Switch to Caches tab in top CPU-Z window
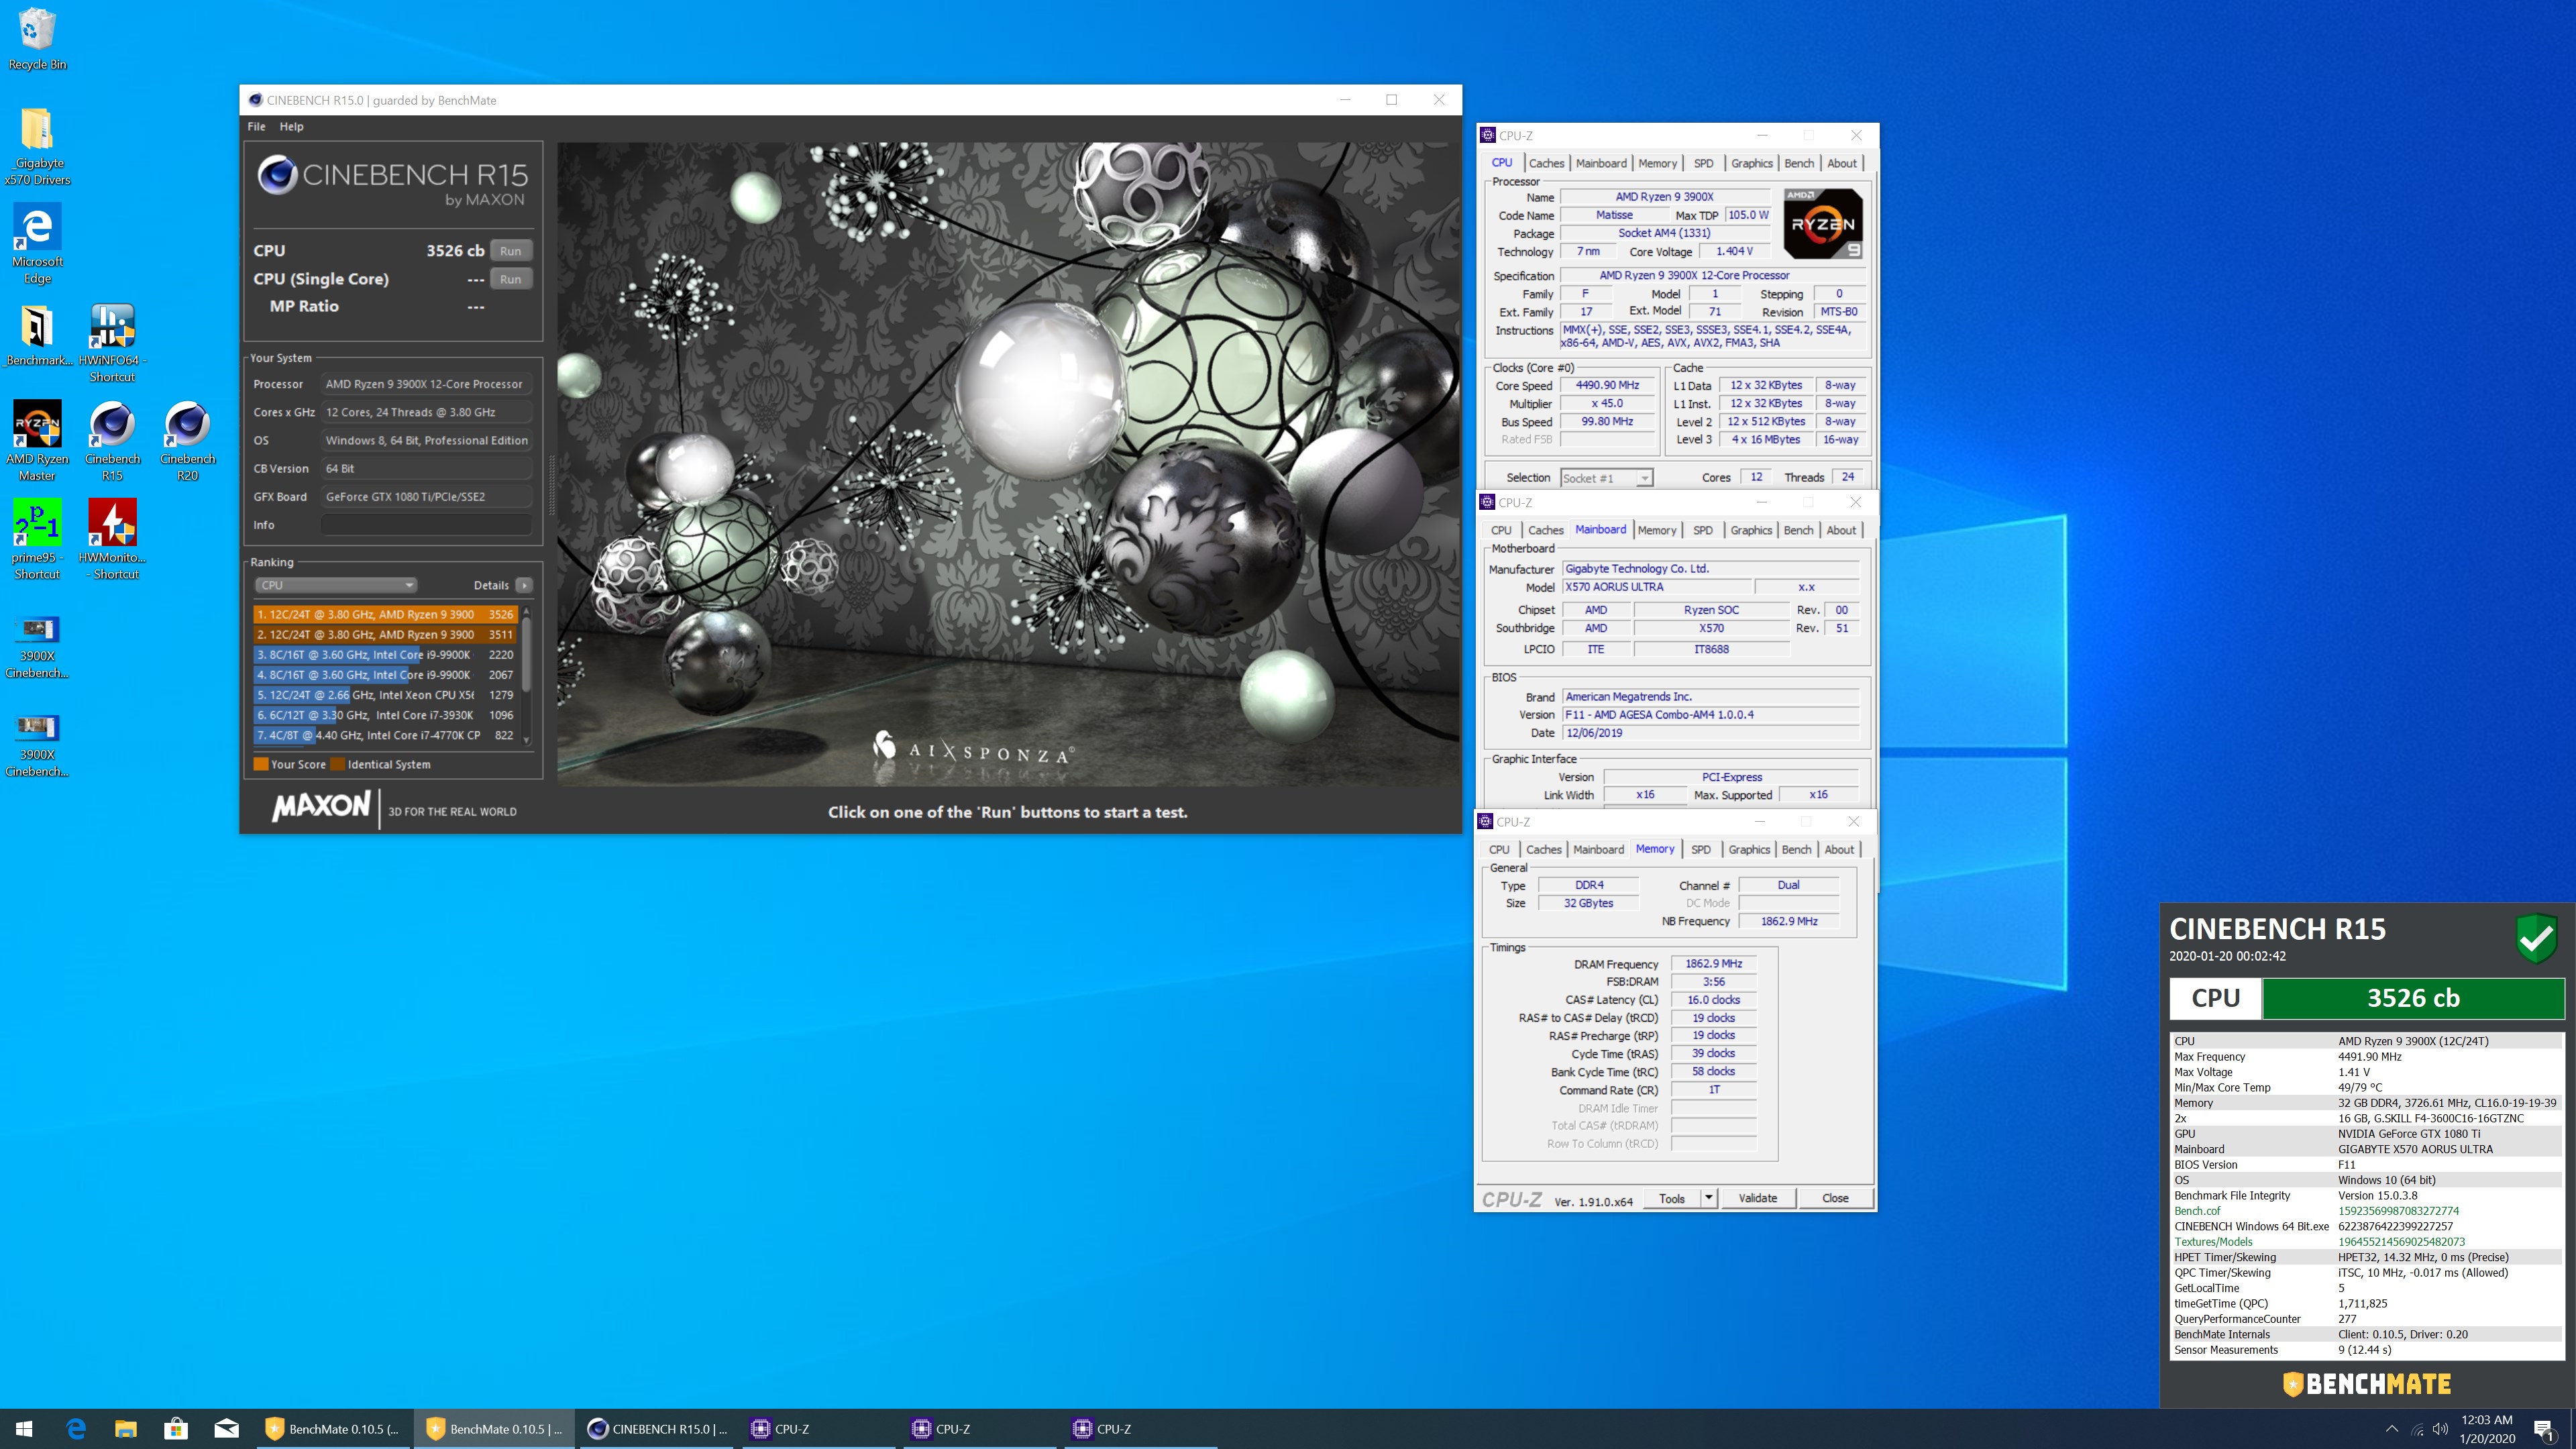The width and height of the screenshot is (2576, 1449). pos(1546,163)
